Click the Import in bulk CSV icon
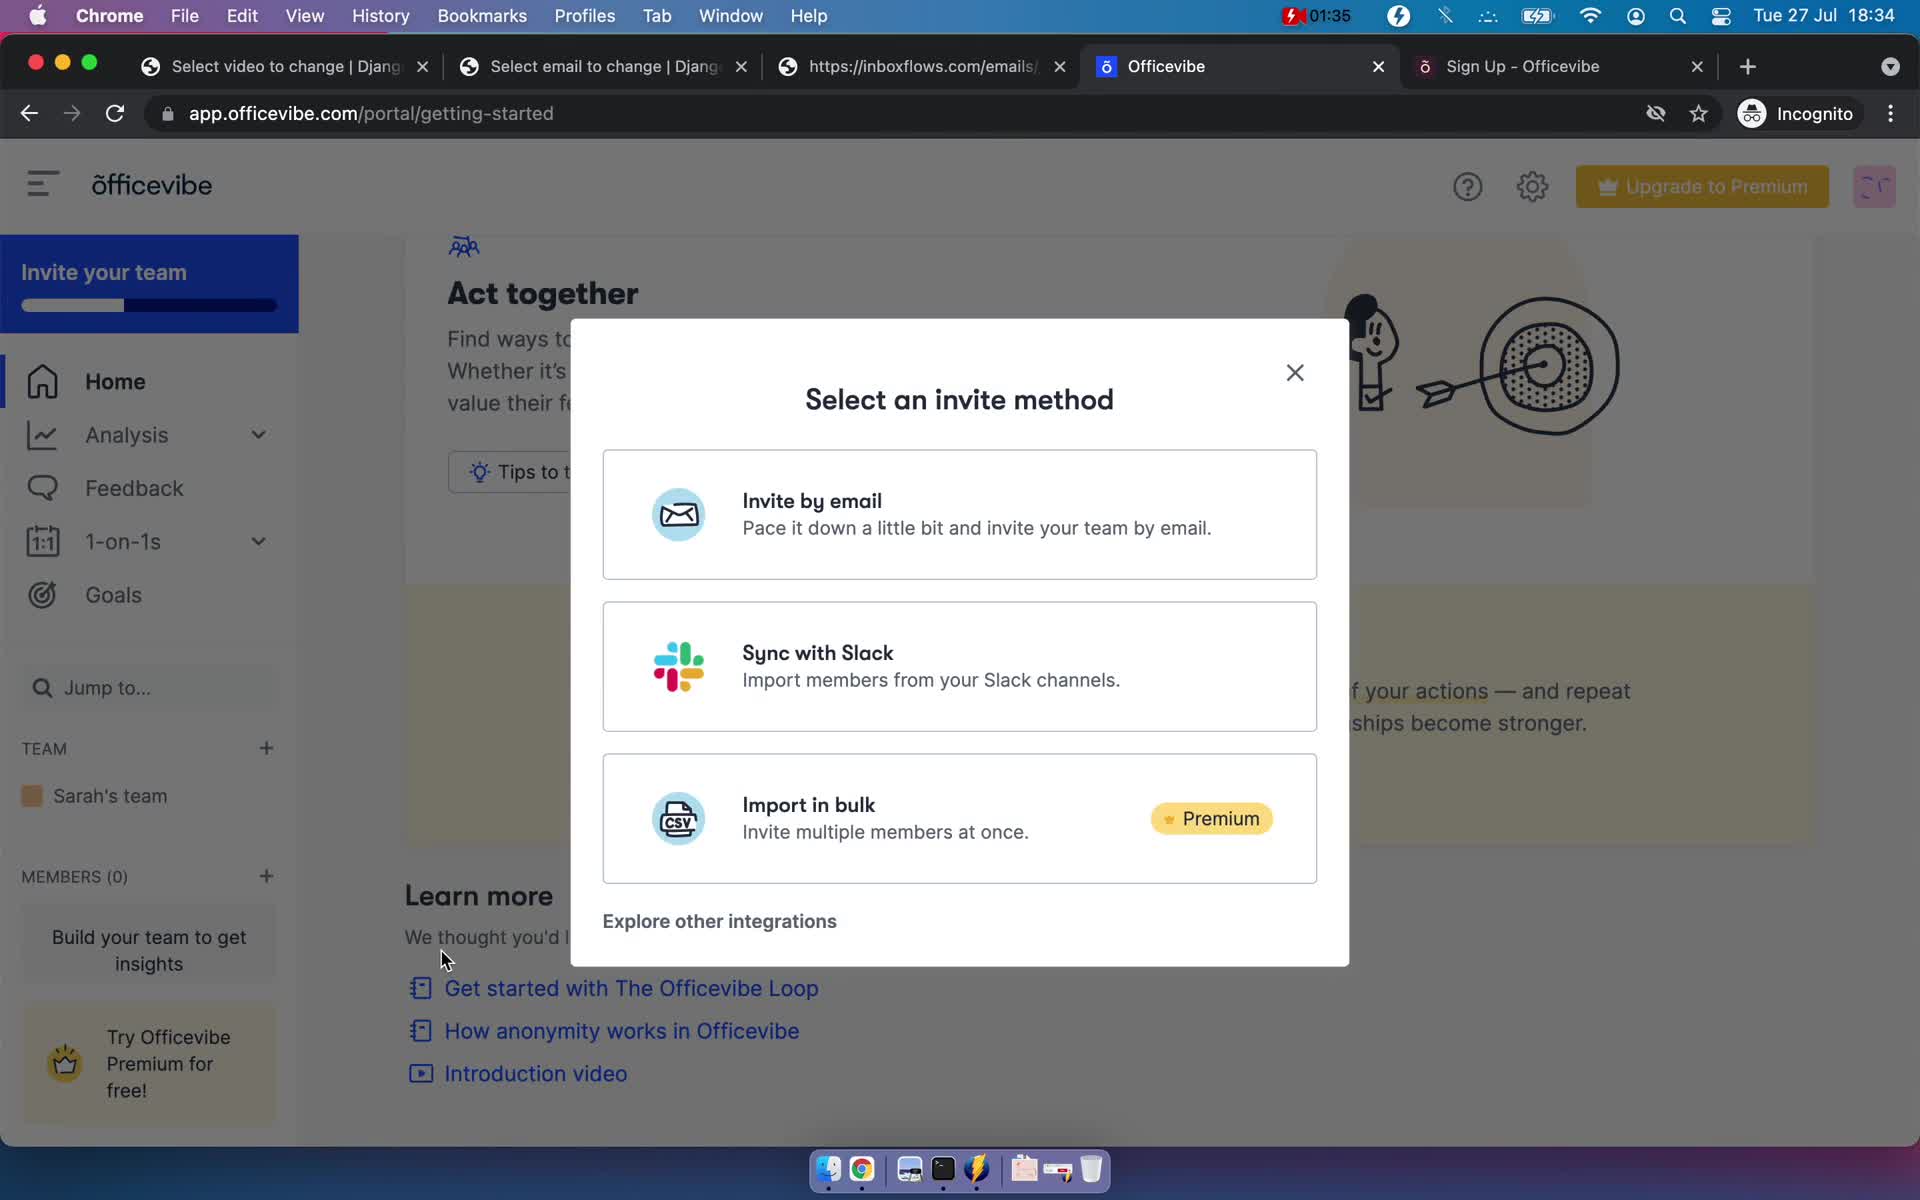The image size is (1920, 1200). pos(679,818)
